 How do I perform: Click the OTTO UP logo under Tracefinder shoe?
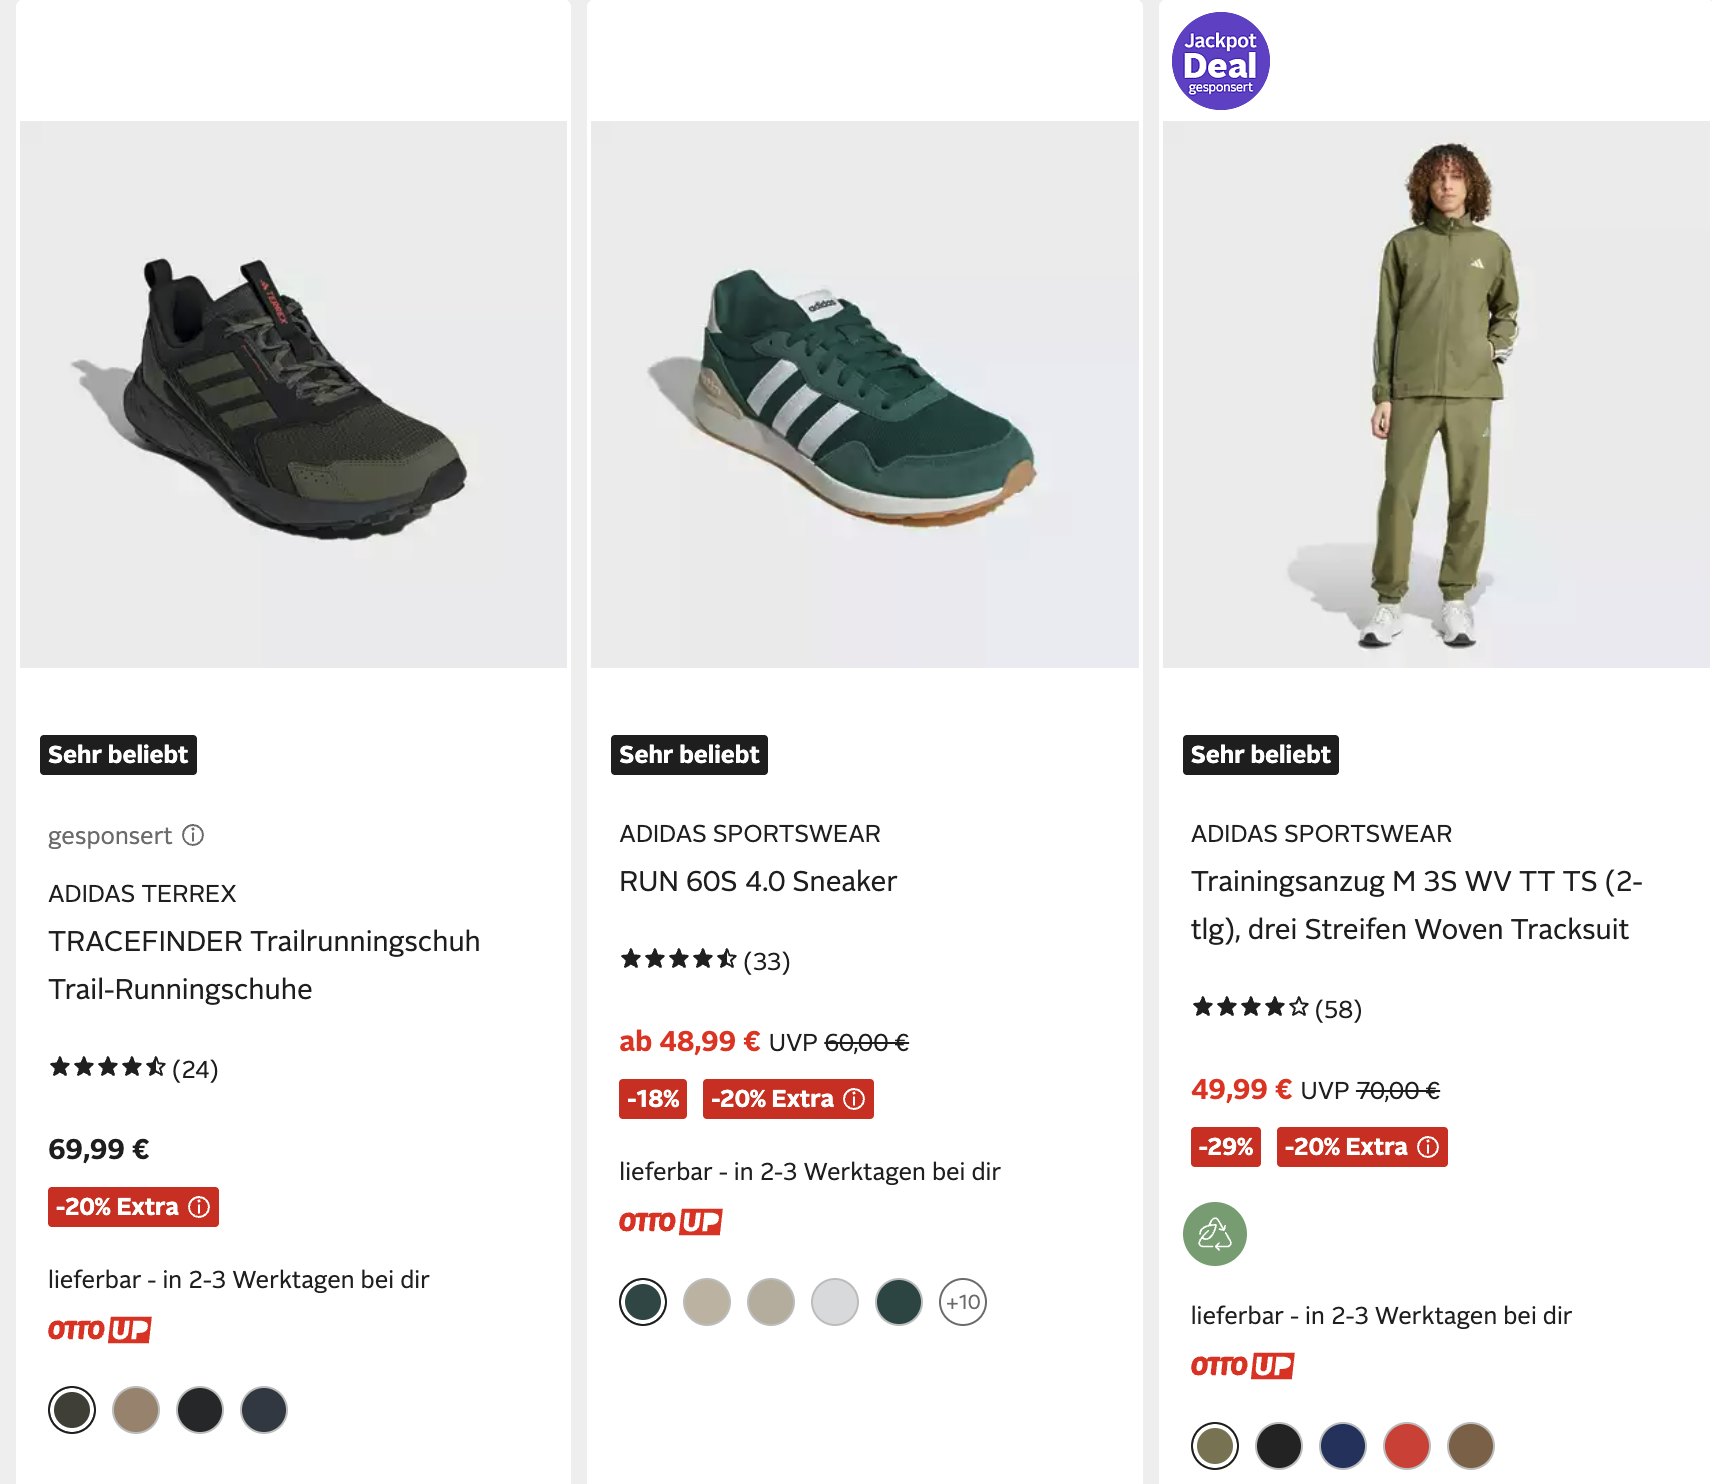pos(99,1330)
